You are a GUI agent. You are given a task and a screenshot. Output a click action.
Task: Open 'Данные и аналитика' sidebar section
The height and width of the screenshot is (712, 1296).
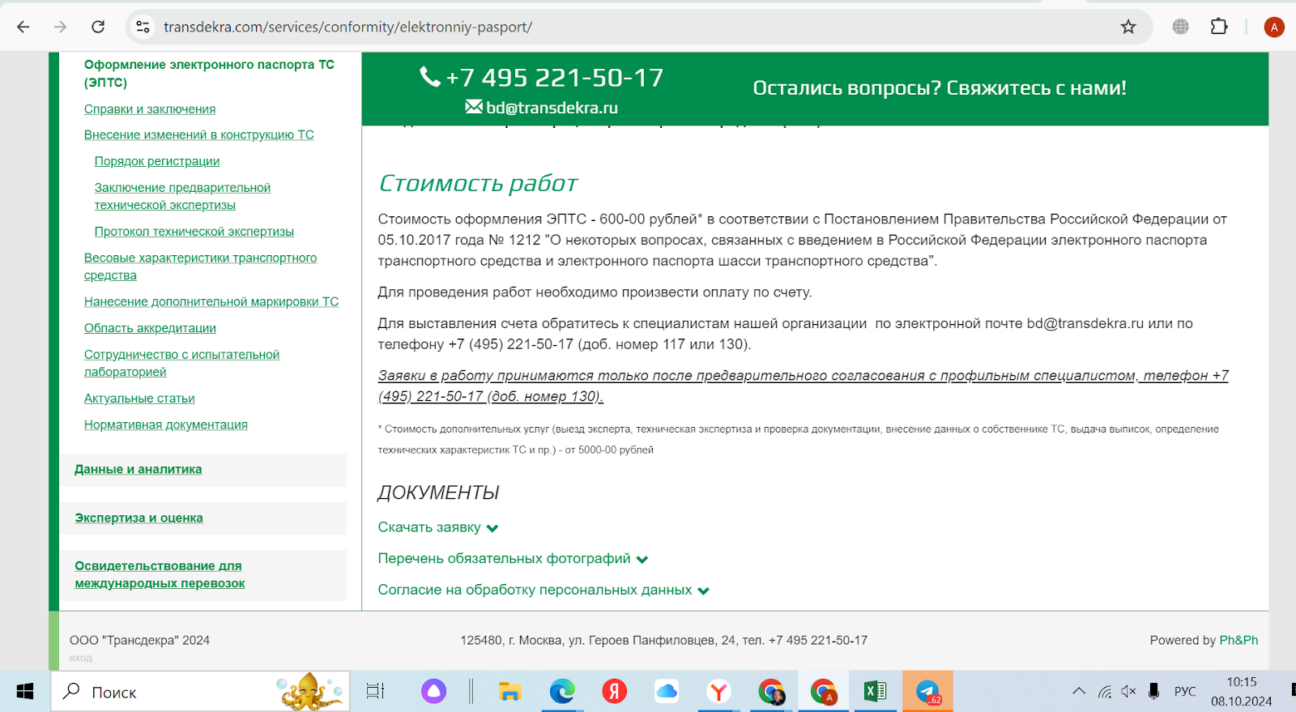[138, 469]
